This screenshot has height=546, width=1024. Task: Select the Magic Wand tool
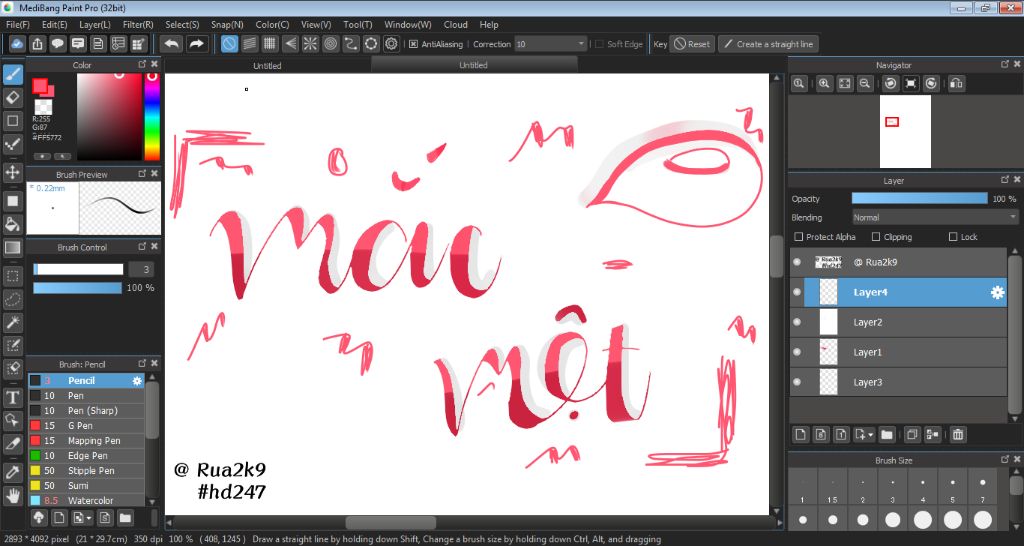tap(12, 322)
